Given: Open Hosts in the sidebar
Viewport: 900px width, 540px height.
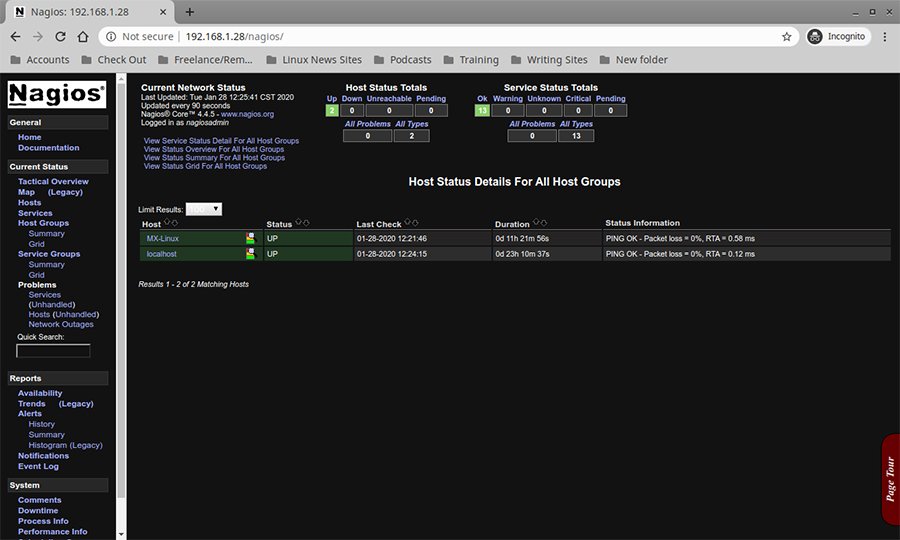Looking at the screenshot, I should click(29, 203).
